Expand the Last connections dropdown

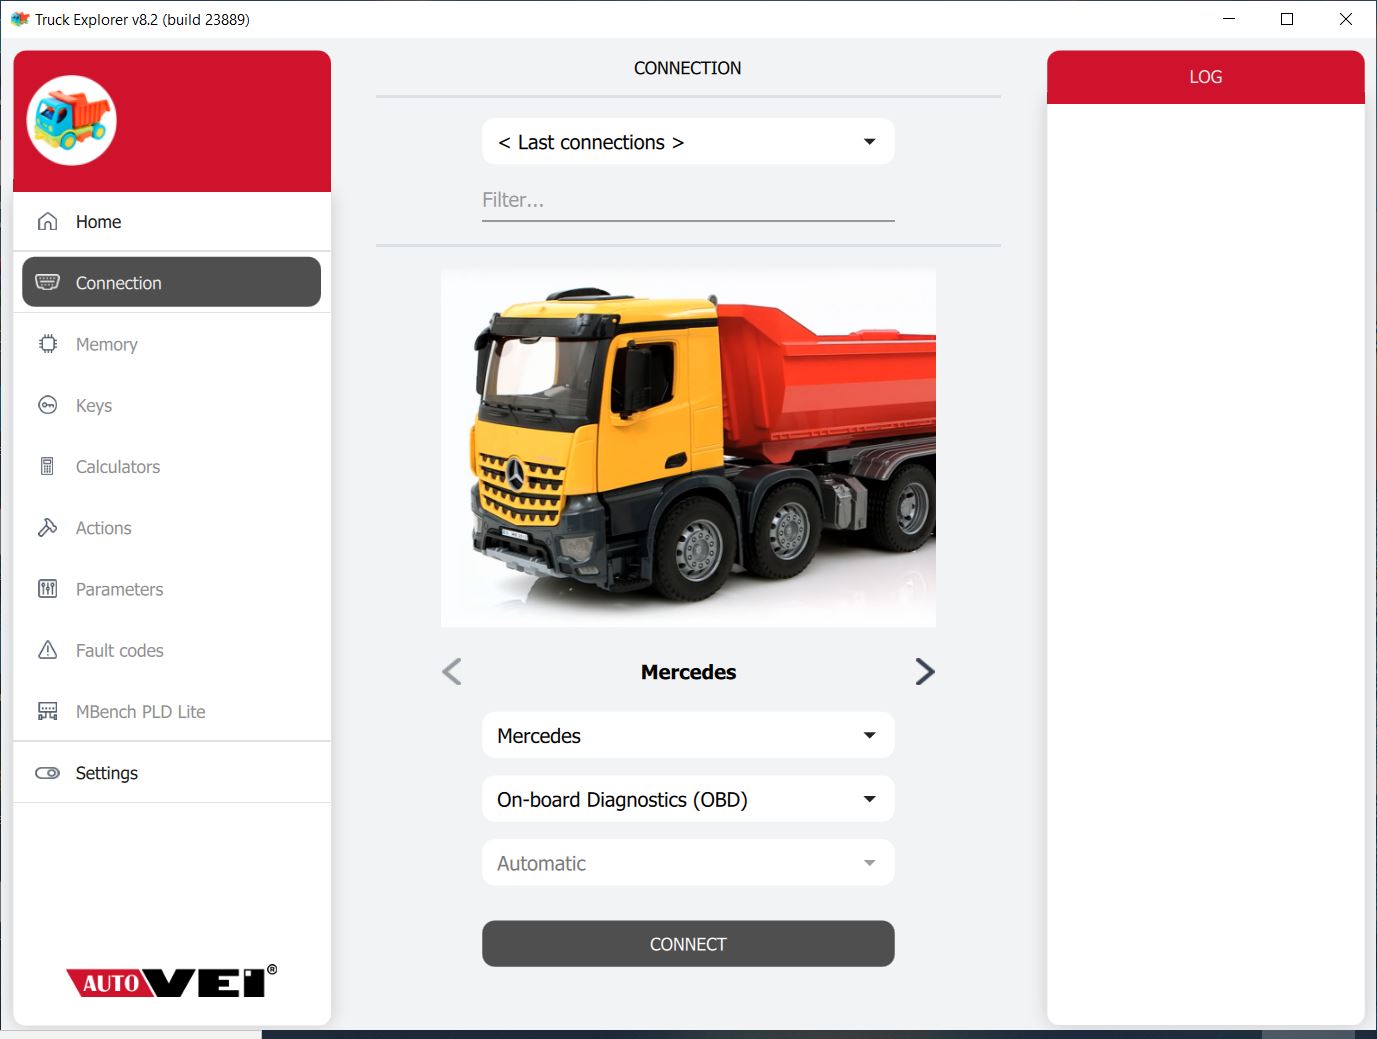[x=688, y=142]
